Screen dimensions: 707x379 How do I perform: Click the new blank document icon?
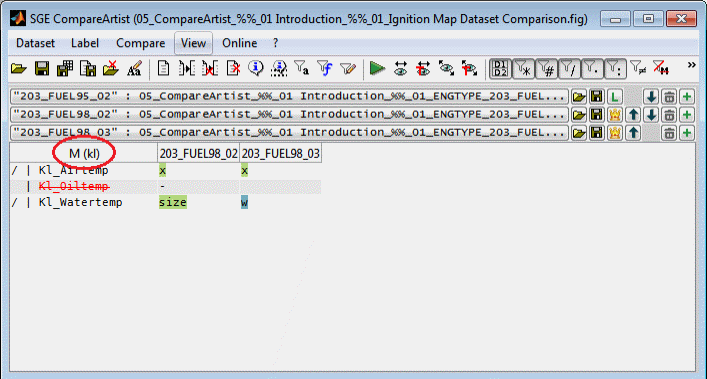pos(163,68)
